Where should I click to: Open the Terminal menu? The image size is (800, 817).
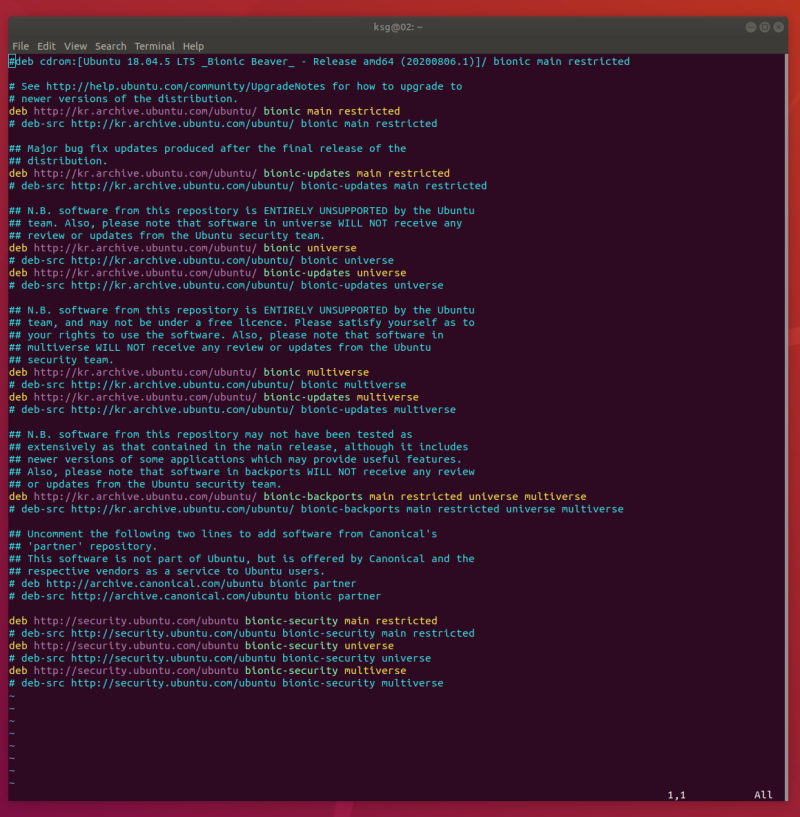(154, 46)
